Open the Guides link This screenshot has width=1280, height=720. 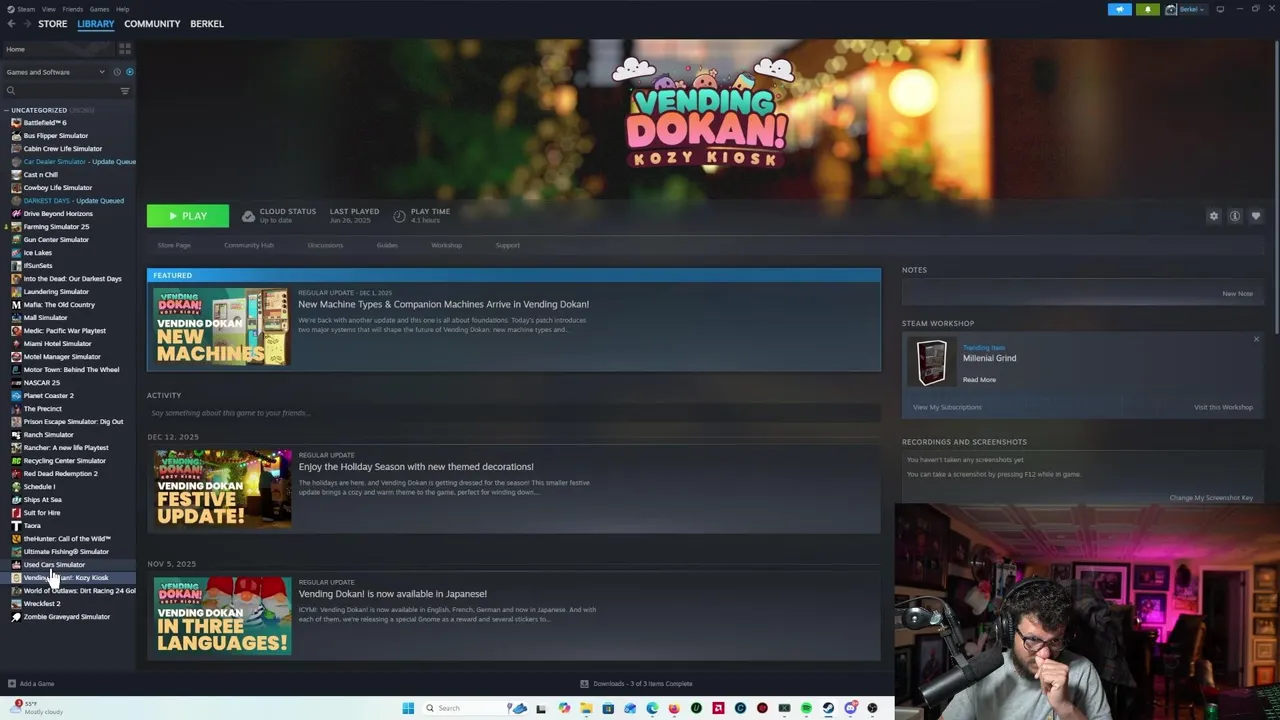click(x=387, y=245)
